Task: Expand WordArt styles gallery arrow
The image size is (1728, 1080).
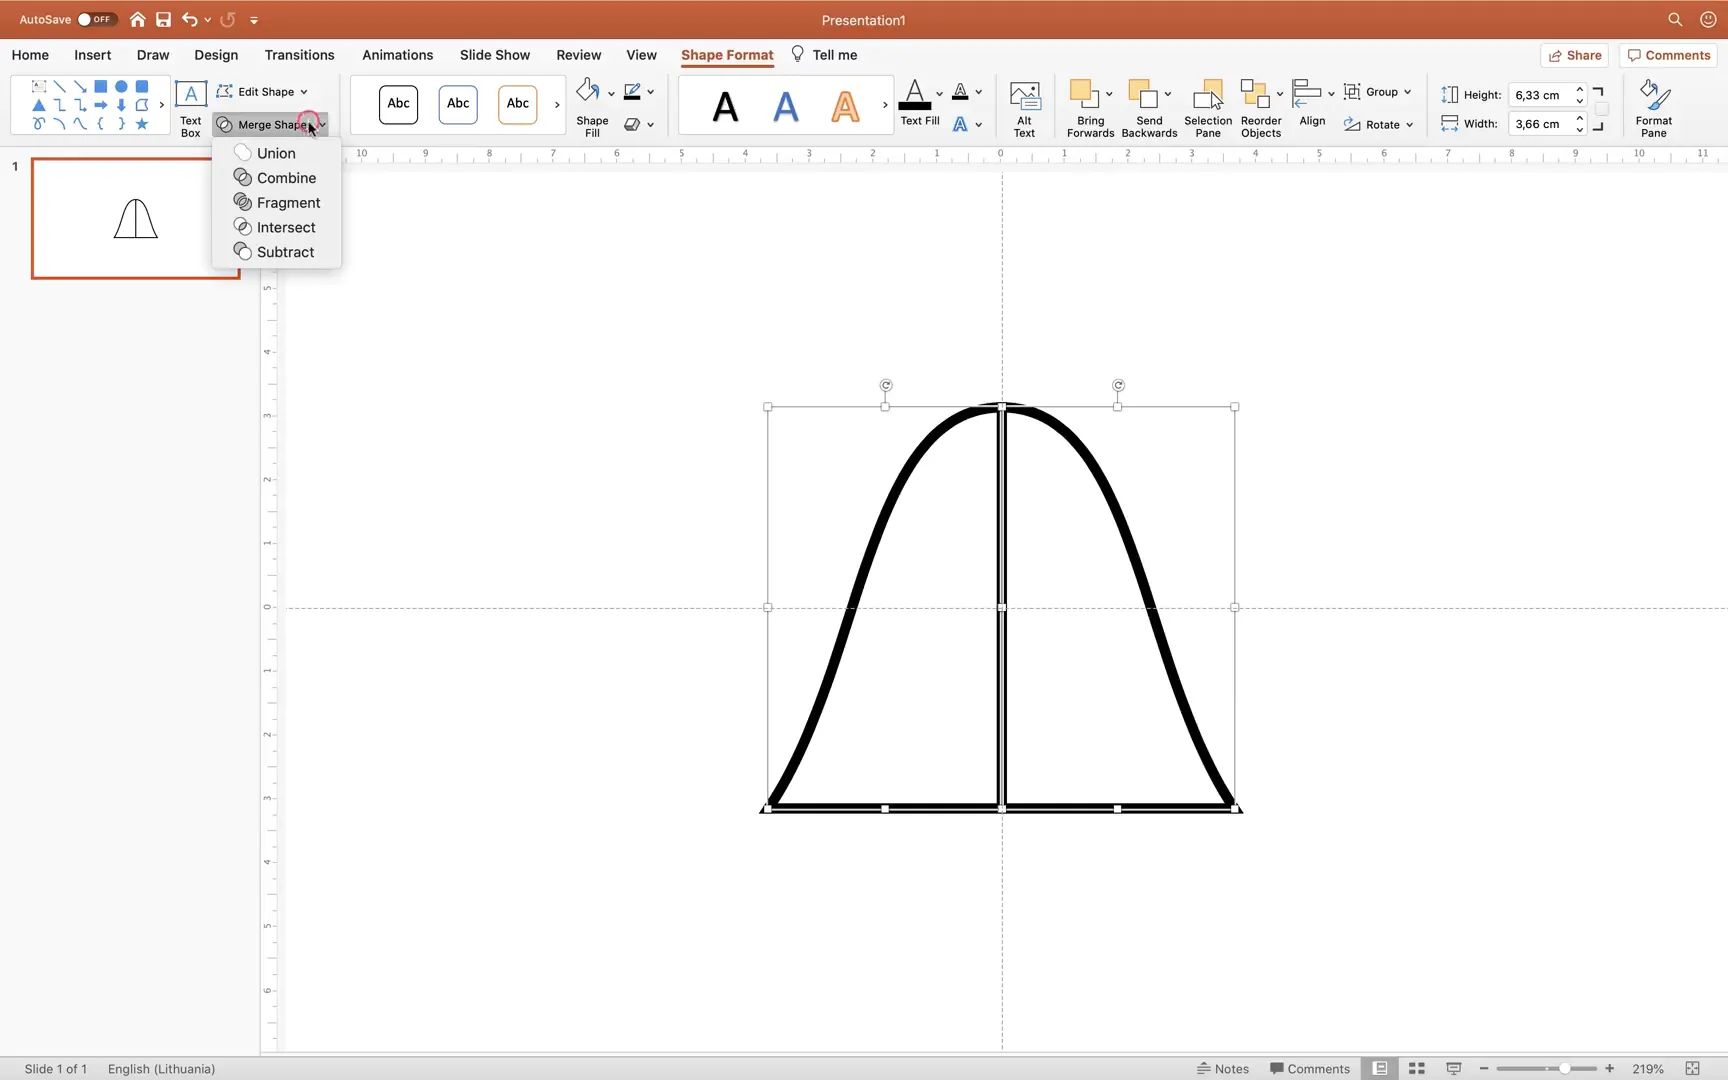Action: [885, 105]
